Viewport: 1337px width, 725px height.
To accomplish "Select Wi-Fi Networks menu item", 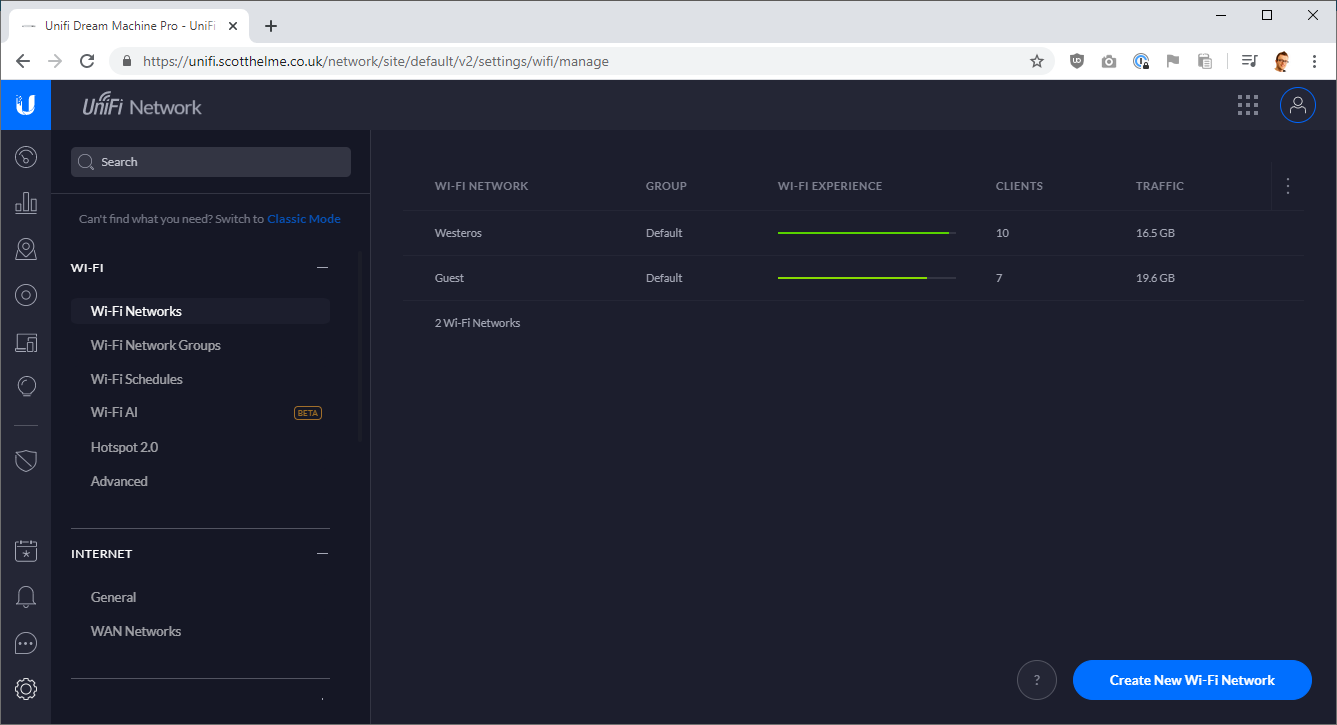I will (200, 311).
